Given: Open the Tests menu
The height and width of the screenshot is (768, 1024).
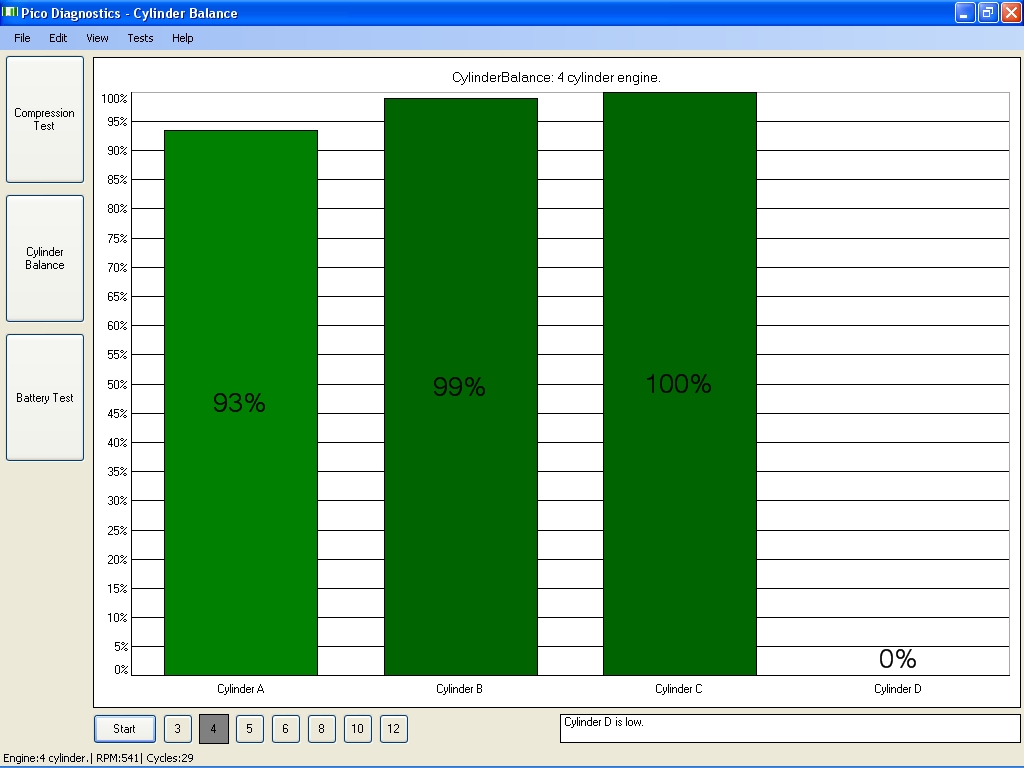Looking at the screenshot, I should 140,38.
